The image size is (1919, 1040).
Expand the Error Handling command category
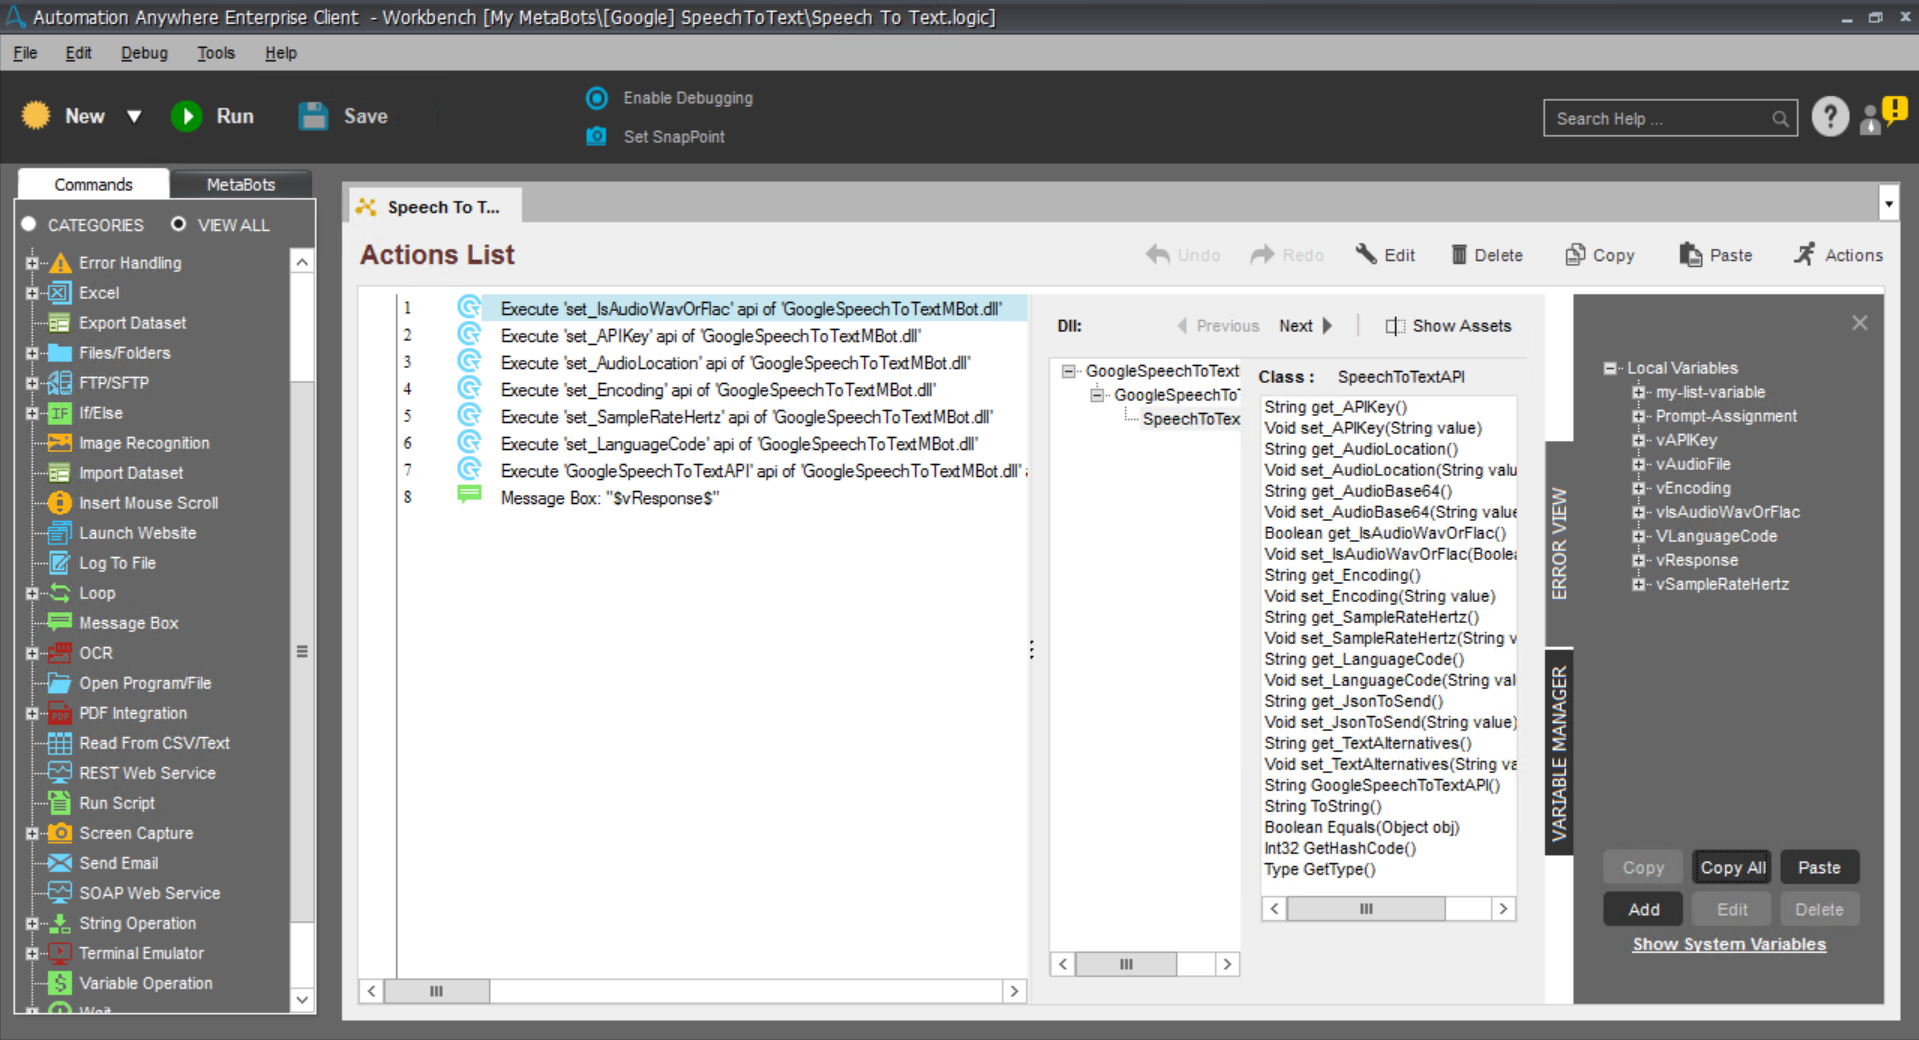[x=32, y=263]
